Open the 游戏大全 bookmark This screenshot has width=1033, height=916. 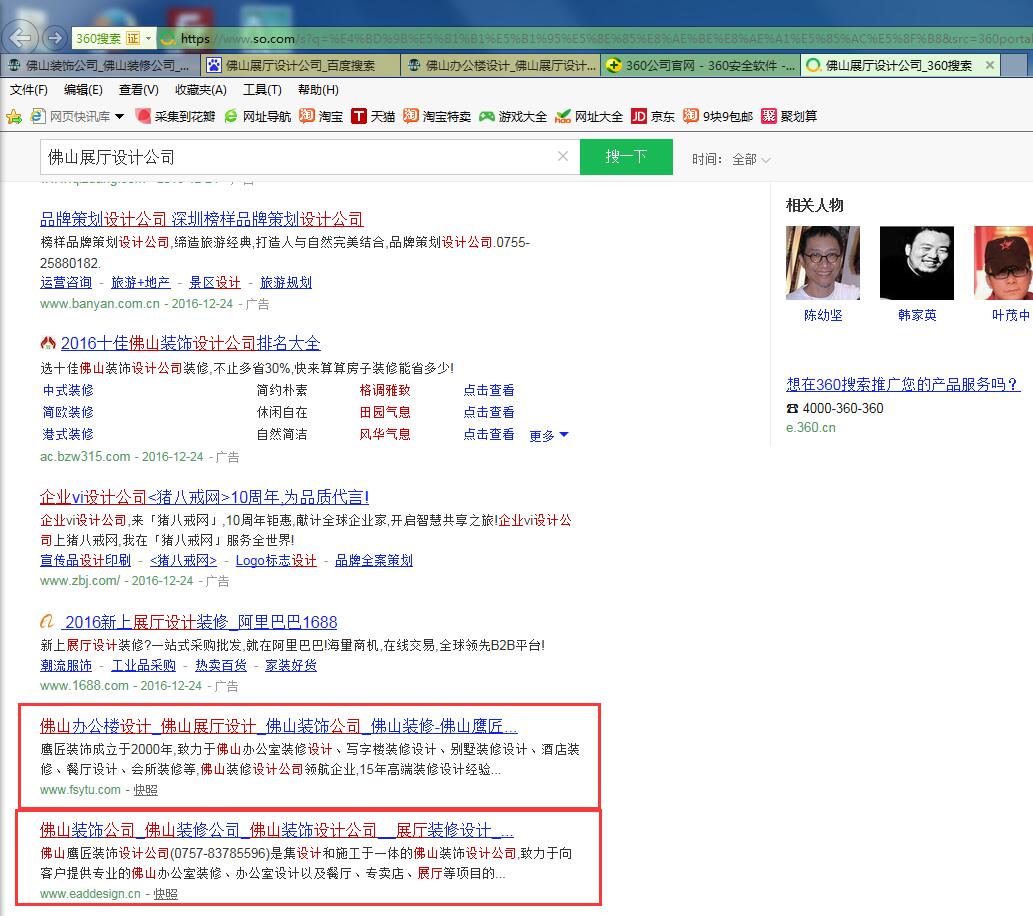click(513, 117)
